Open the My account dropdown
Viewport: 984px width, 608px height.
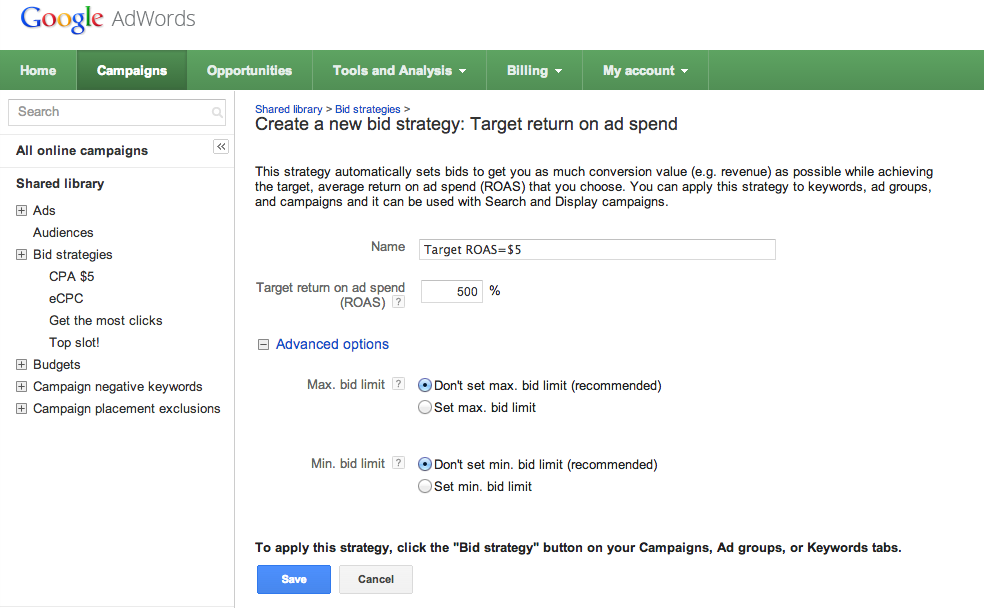645,70
